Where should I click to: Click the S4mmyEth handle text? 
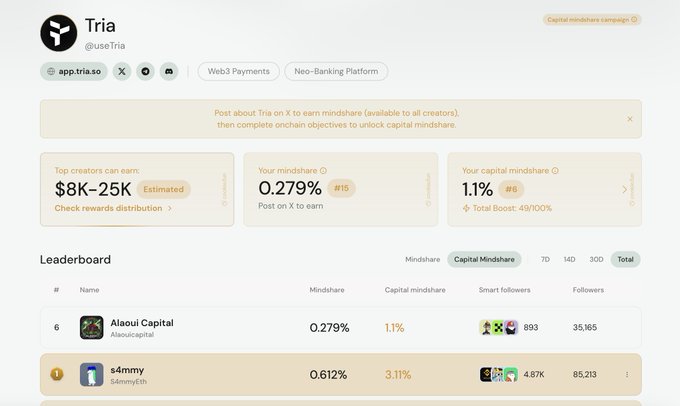(x=128, y=382)
